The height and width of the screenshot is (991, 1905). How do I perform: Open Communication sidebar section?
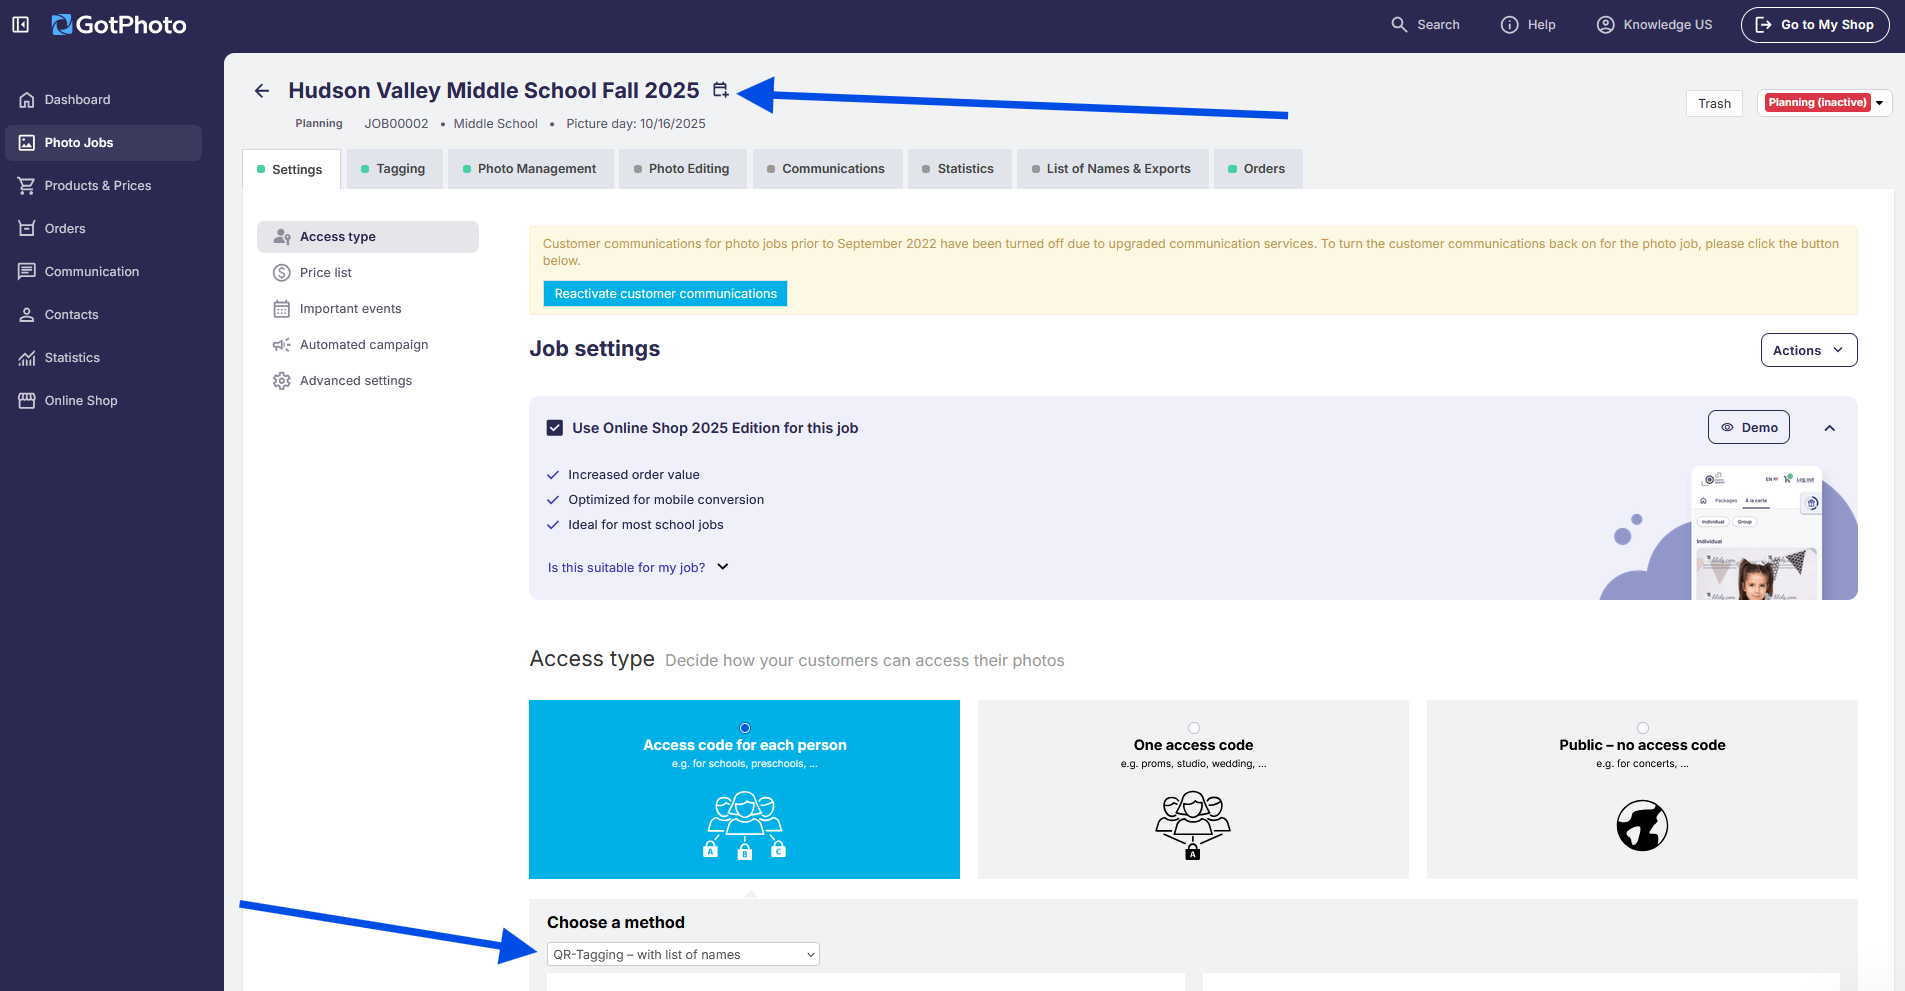(x=103, y=271)
